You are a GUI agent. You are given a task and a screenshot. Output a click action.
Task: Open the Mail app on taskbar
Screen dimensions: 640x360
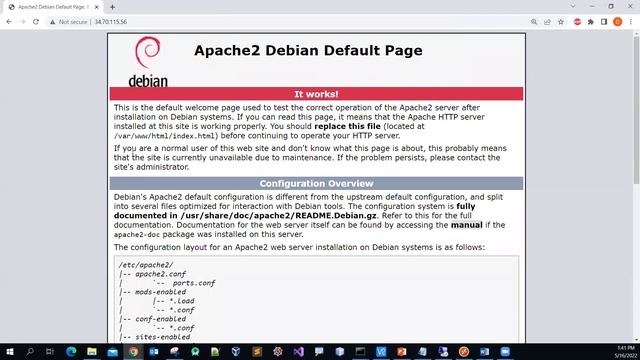click(x=113, y=351)
